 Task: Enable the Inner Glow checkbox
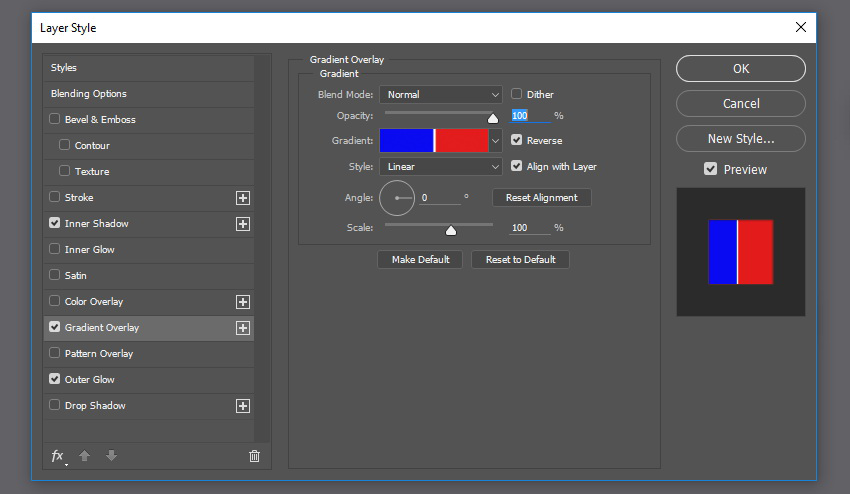[54, 249]
